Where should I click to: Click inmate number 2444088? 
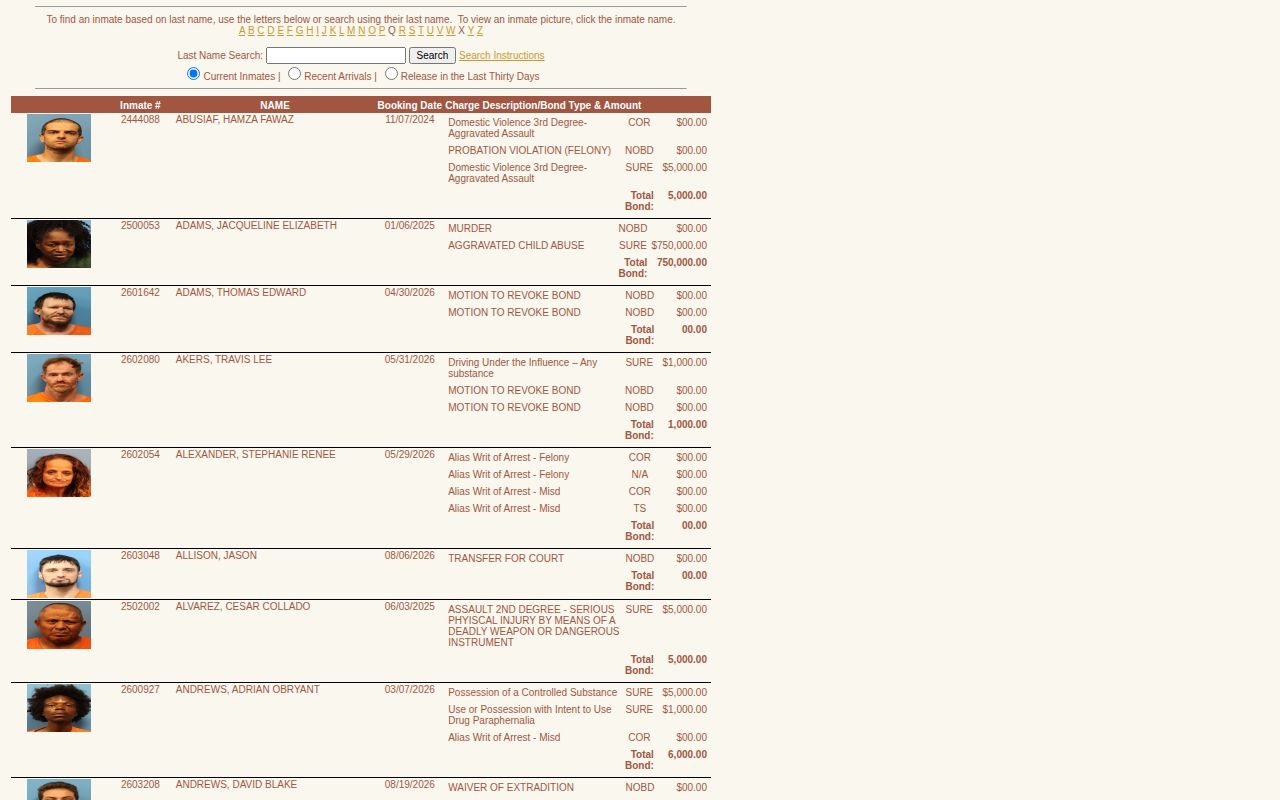click(140, 120)
